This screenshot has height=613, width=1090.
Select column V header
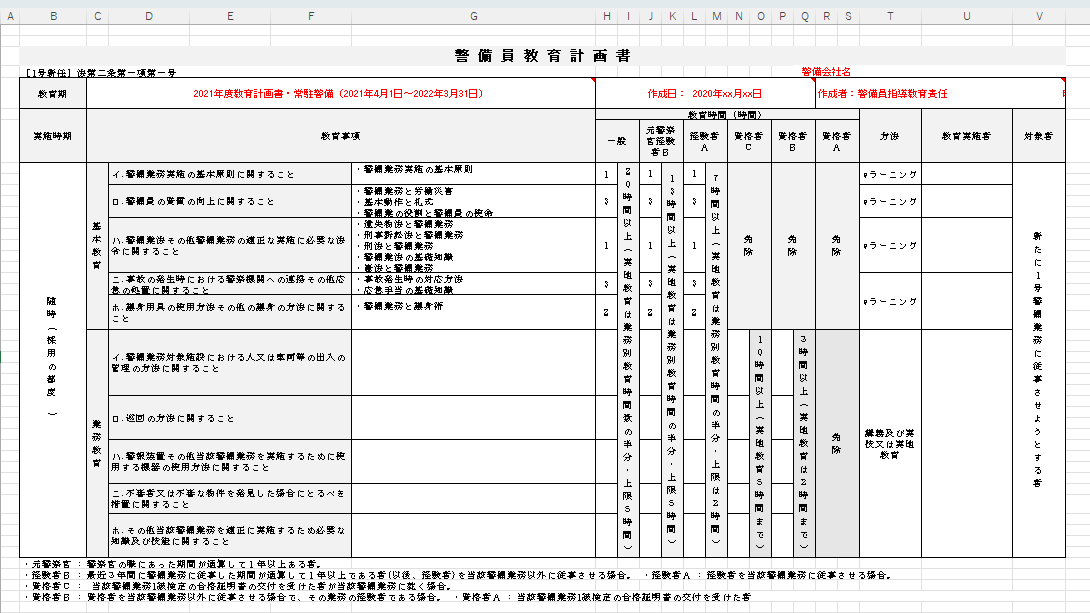[1039, 16]
